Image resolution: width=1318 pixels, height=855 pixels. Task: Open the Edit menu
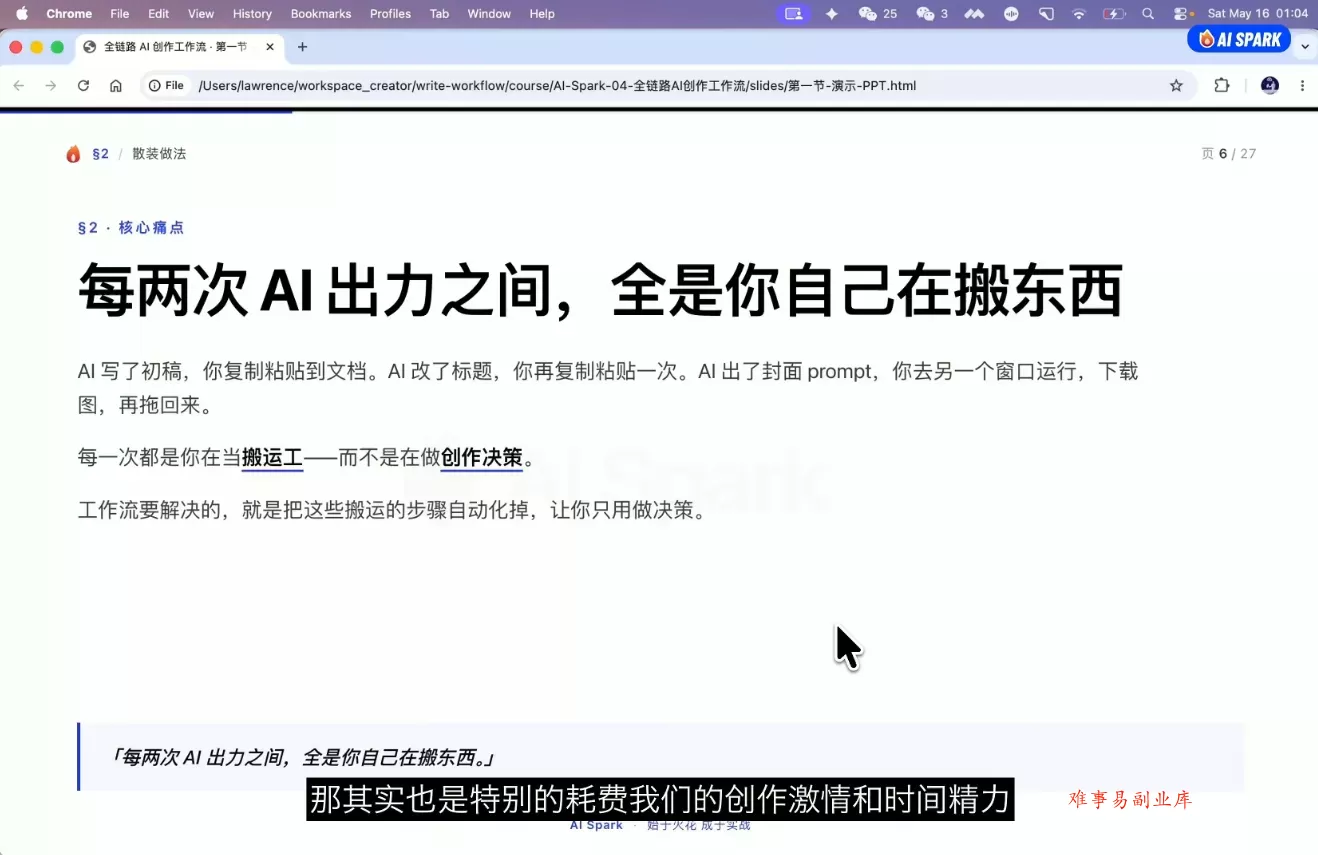coord(158,13)
